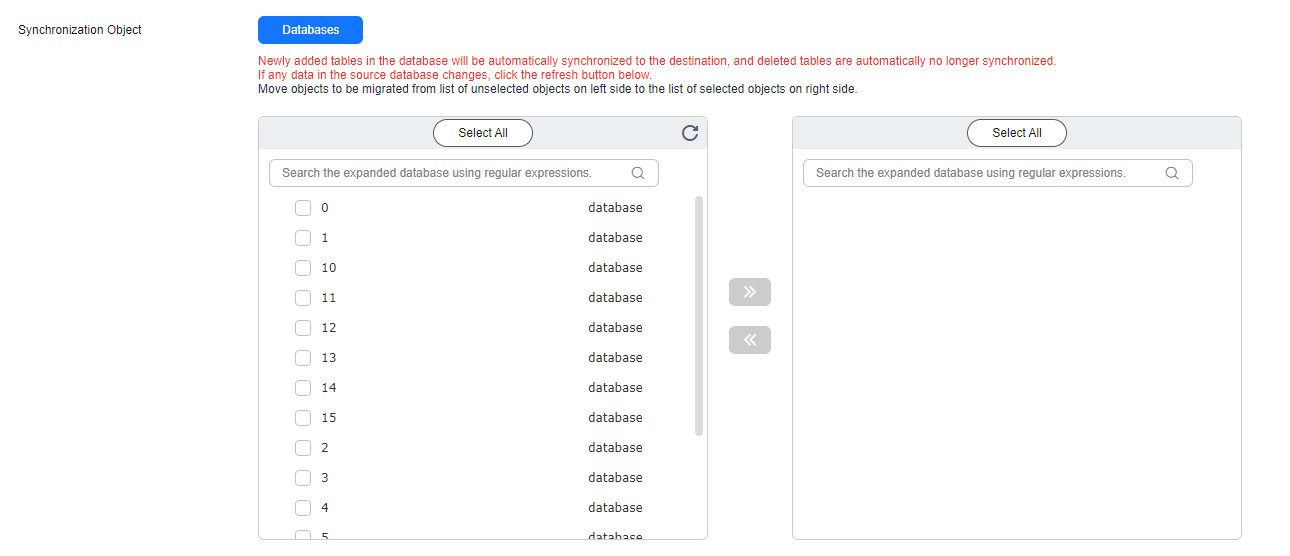Image resolution: width=1290 pixels, height=556 pixels.
Task: Focus the left regular expression search field
Action: click(x=464, y=173)
